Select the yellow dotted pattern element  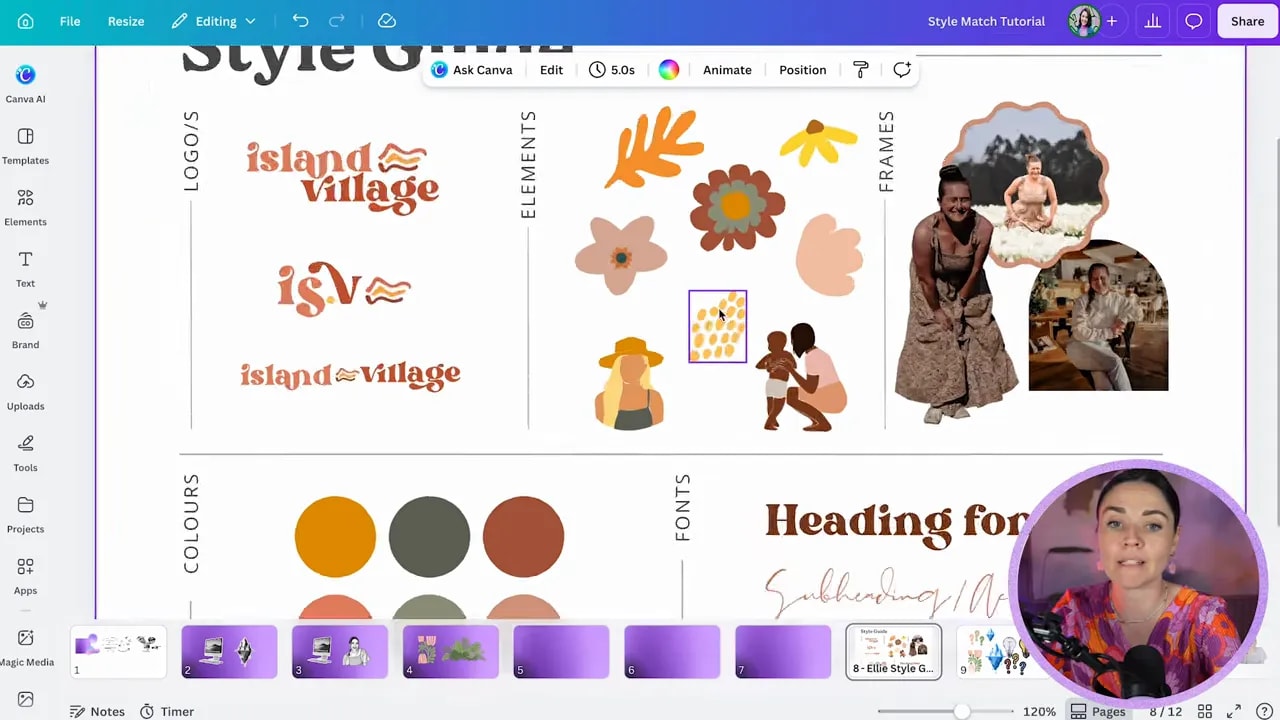[x=718, y=326]
